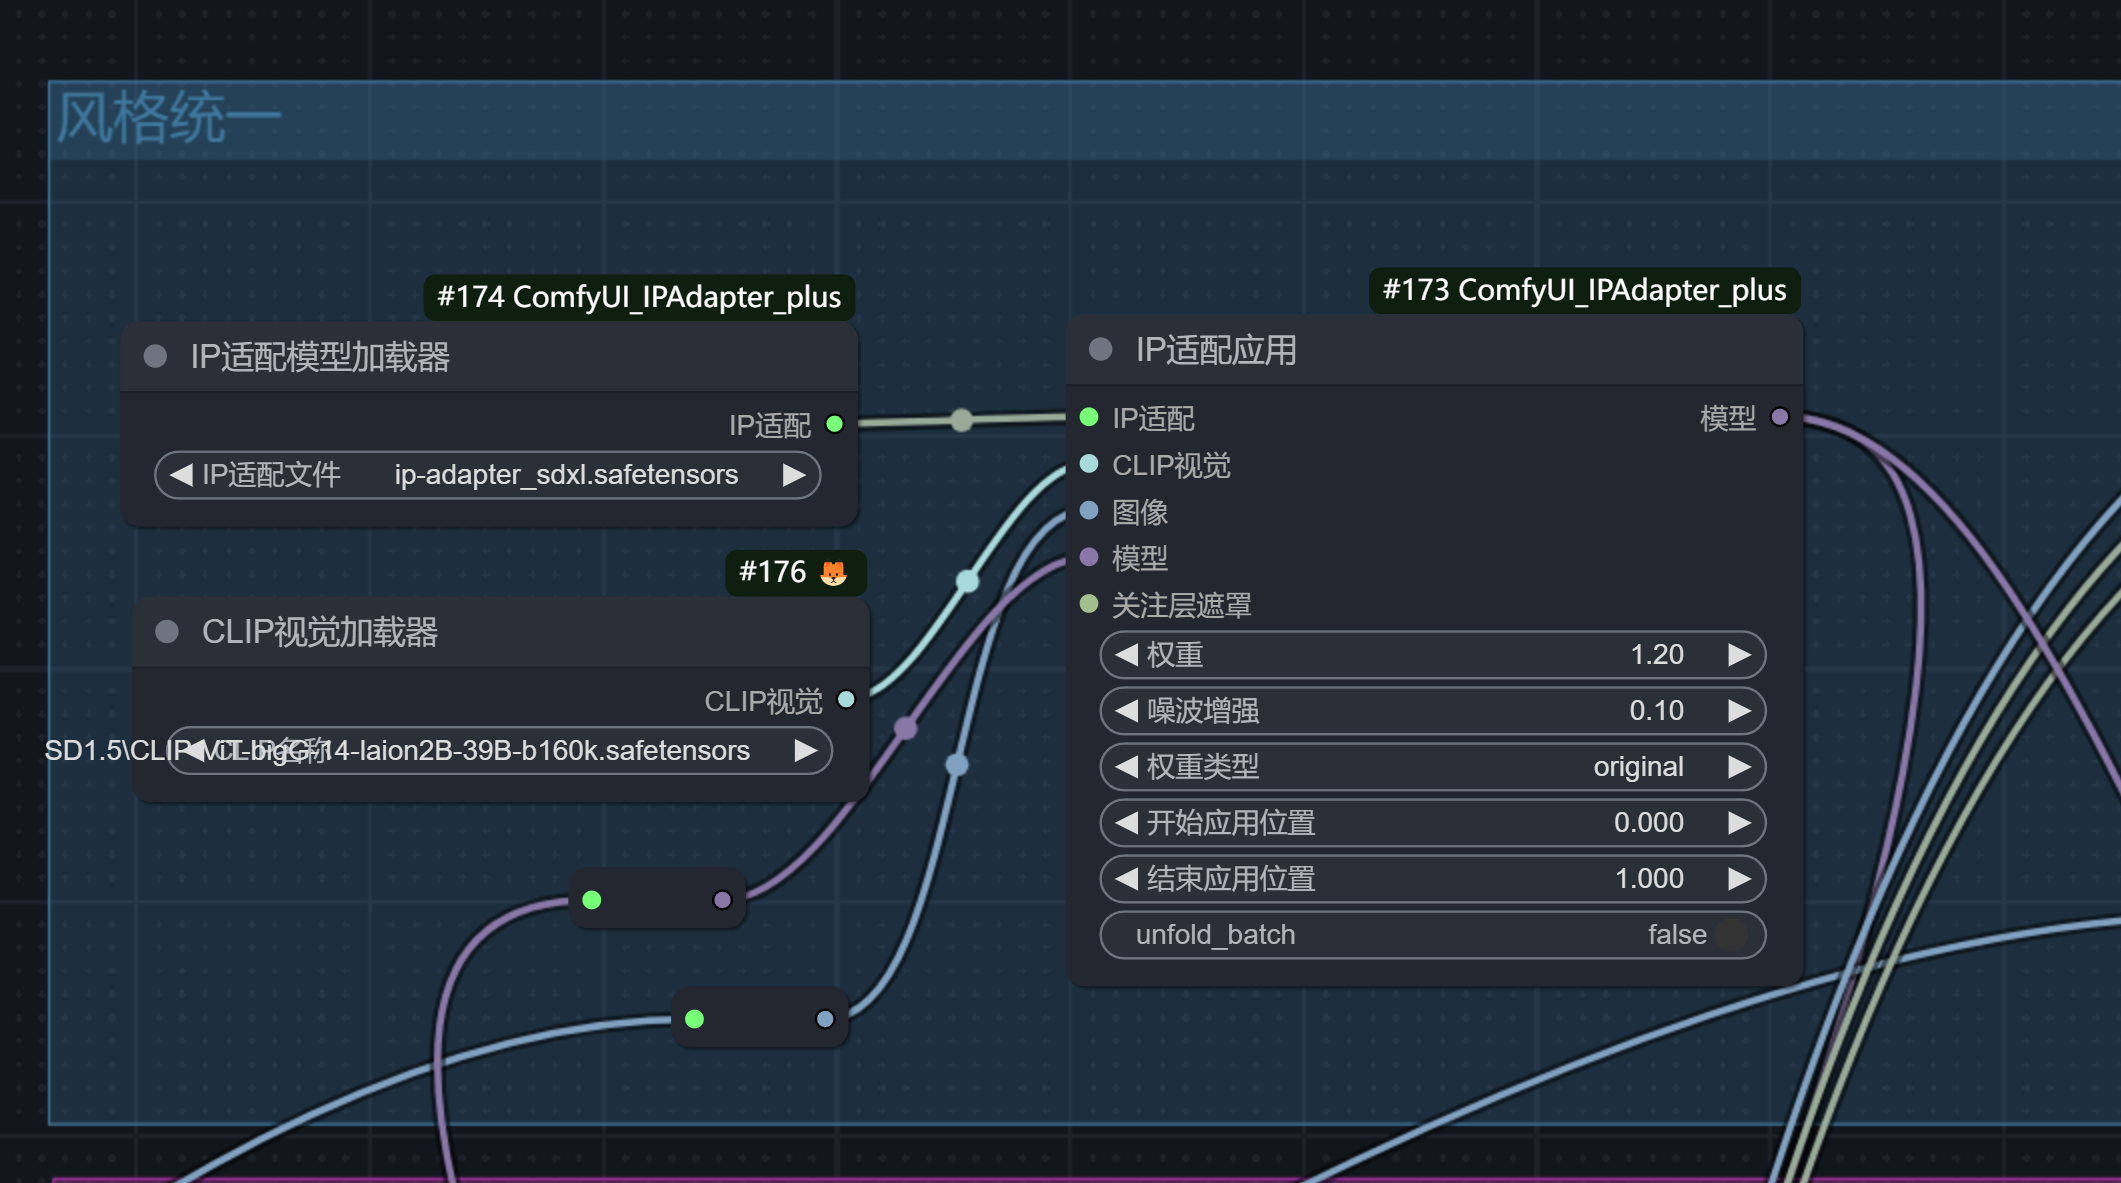Click the IP适配 input socket on 应用 node
This screenshot has height=1183, width=2121.
[x=1089, y=417]
